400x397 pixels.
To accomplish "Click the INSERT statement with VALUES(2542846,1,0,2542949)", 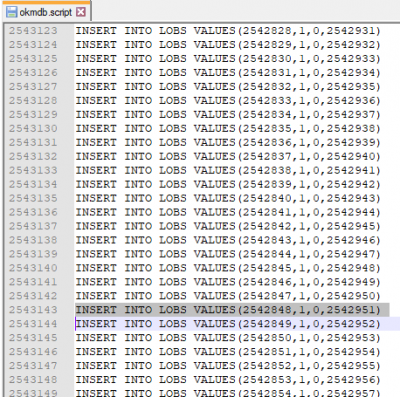I will pos(228,282).
